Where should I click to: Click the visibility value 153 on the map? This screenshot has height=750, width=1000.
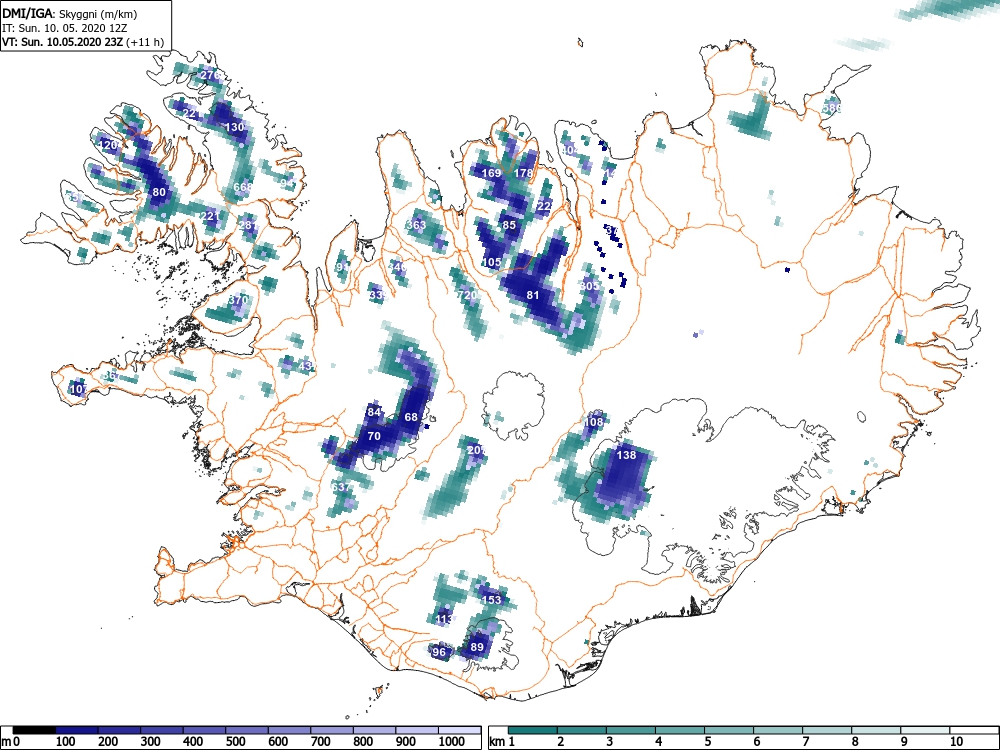(x=492, y=599)
